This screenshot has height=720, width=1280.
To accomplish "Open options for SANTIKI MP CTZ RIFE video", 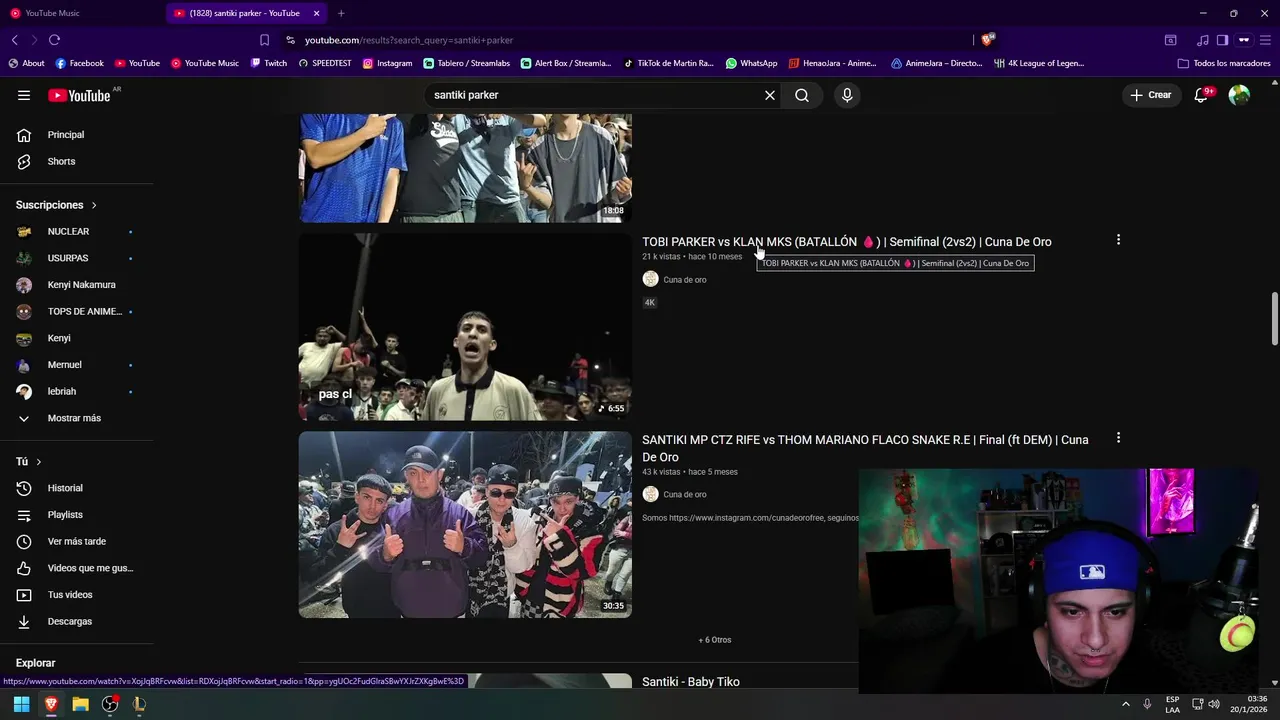I will [x=1118, y=438].
